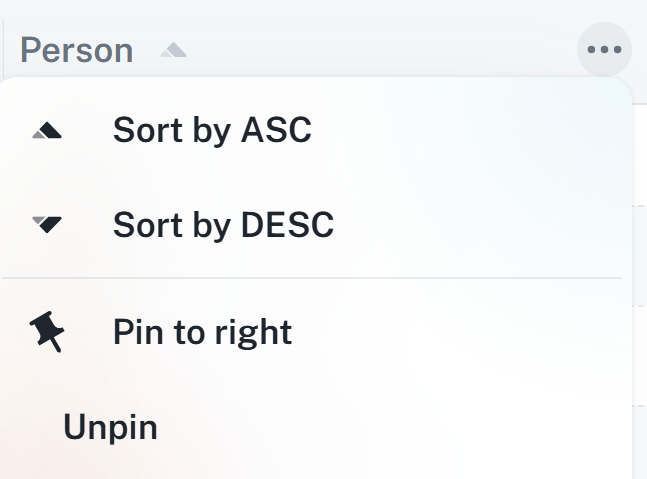Viewport: 647px width, 479px height.
Task: Toggle Person sort using the header triangle
Action: click(x=174, y=50)
